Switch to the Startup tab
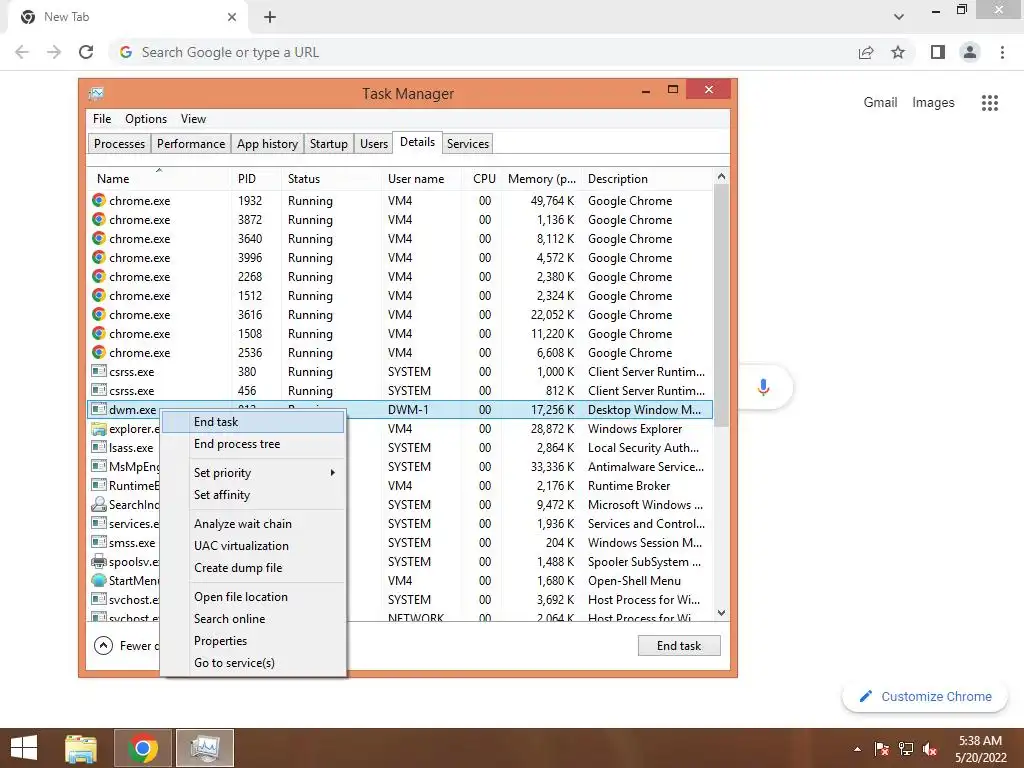Screen dimensions: 1024x768 pyautogui.click(x=328, y=144)
